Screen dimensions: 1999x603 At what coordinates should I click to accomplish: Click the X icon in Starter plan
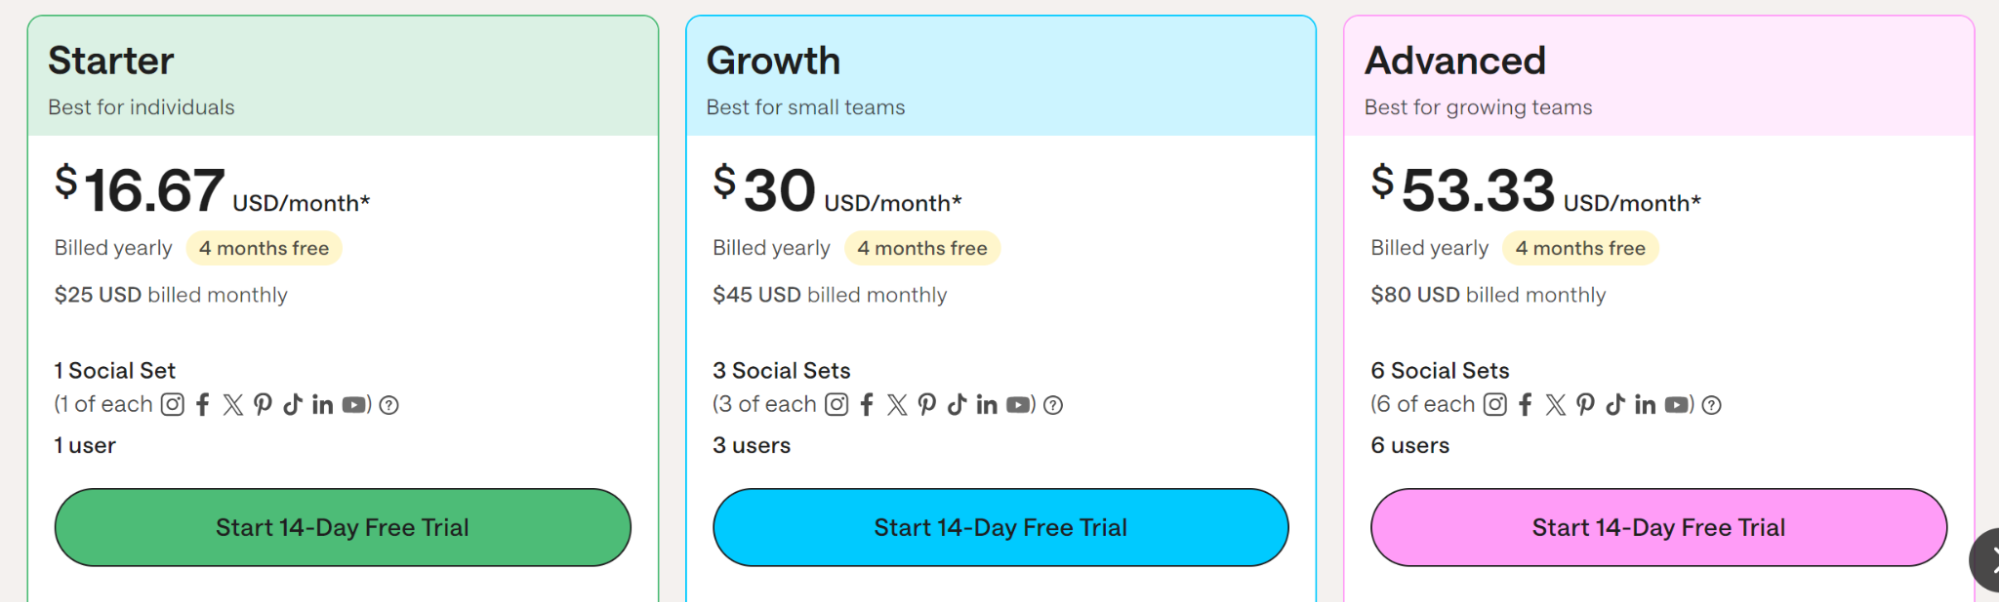pos(233,404)
